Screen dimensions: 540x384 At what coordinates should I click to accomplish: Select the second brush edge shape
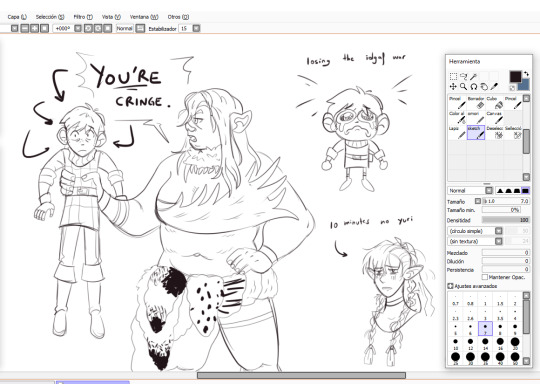click(508, 190)
